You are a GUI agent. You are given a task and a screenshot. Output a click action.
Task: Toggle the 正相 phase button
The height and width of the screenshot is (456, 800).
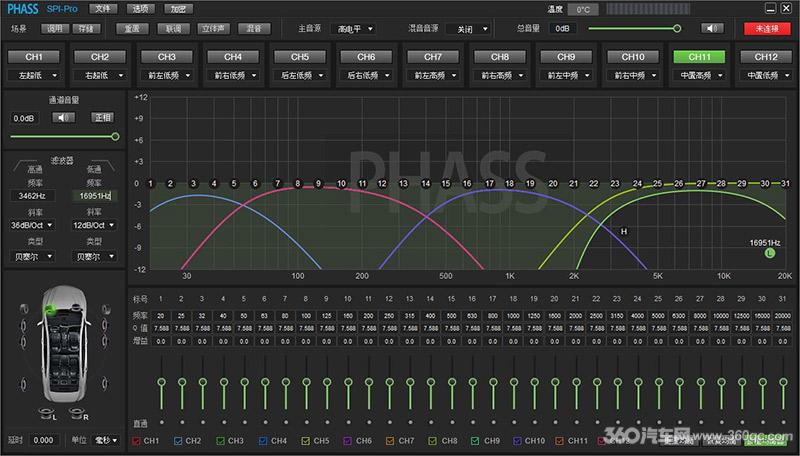pos(102,118)
